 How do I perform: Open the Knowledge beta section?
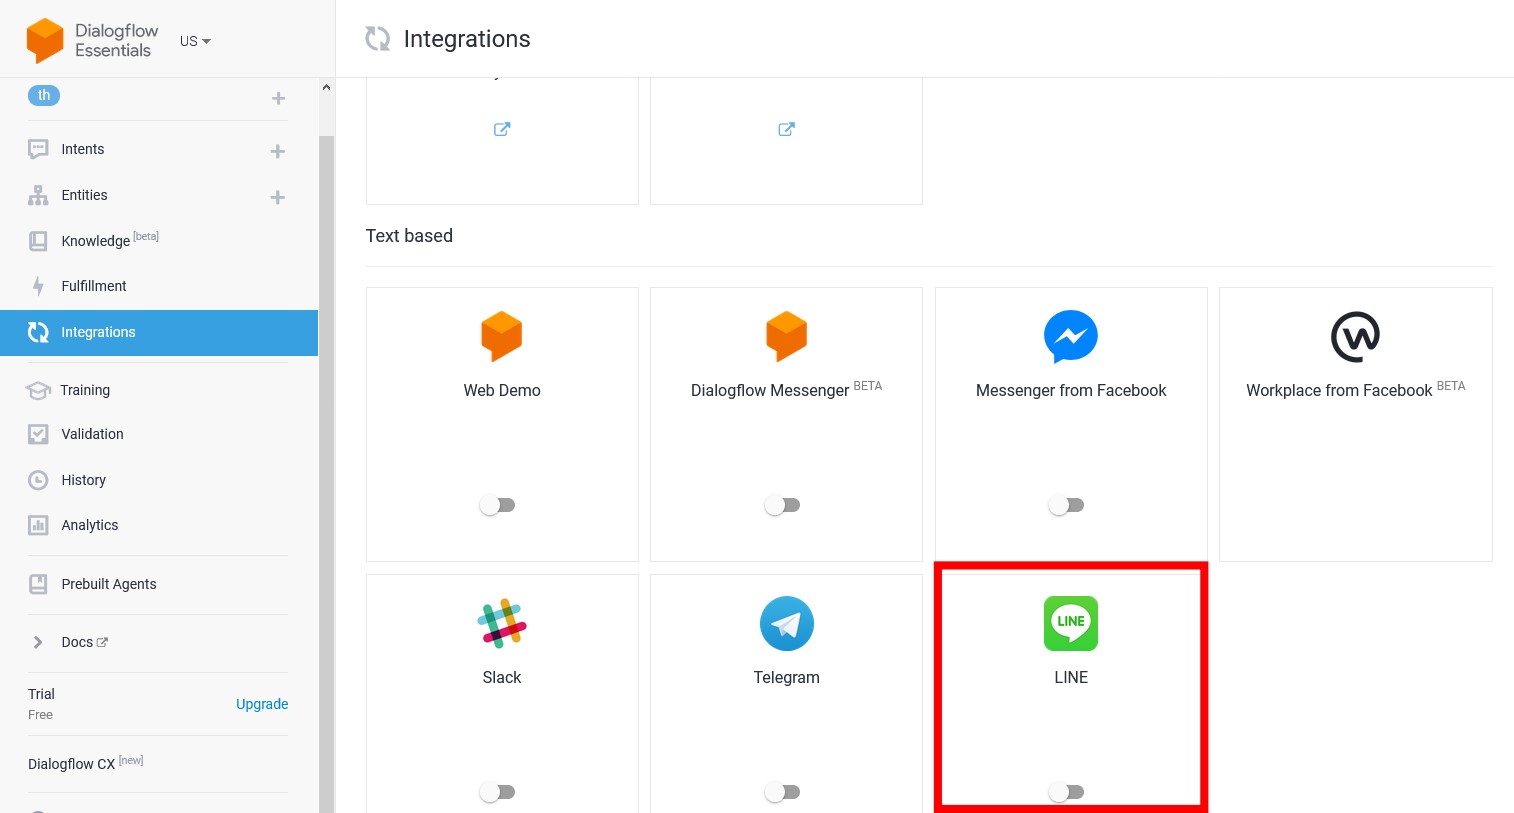point(110,240)
